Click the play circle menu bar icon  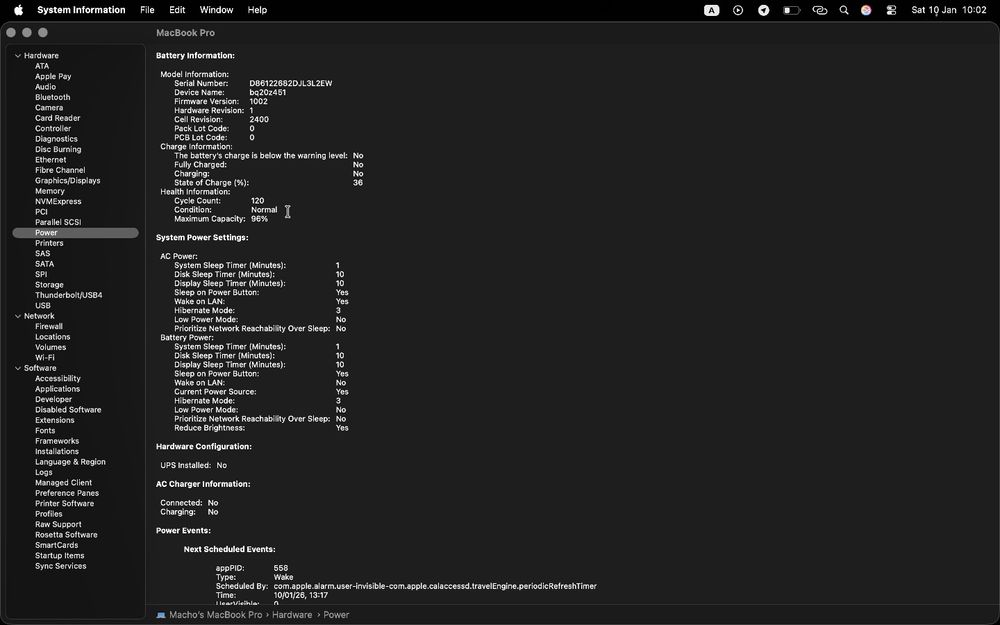(x=738, y=10)
